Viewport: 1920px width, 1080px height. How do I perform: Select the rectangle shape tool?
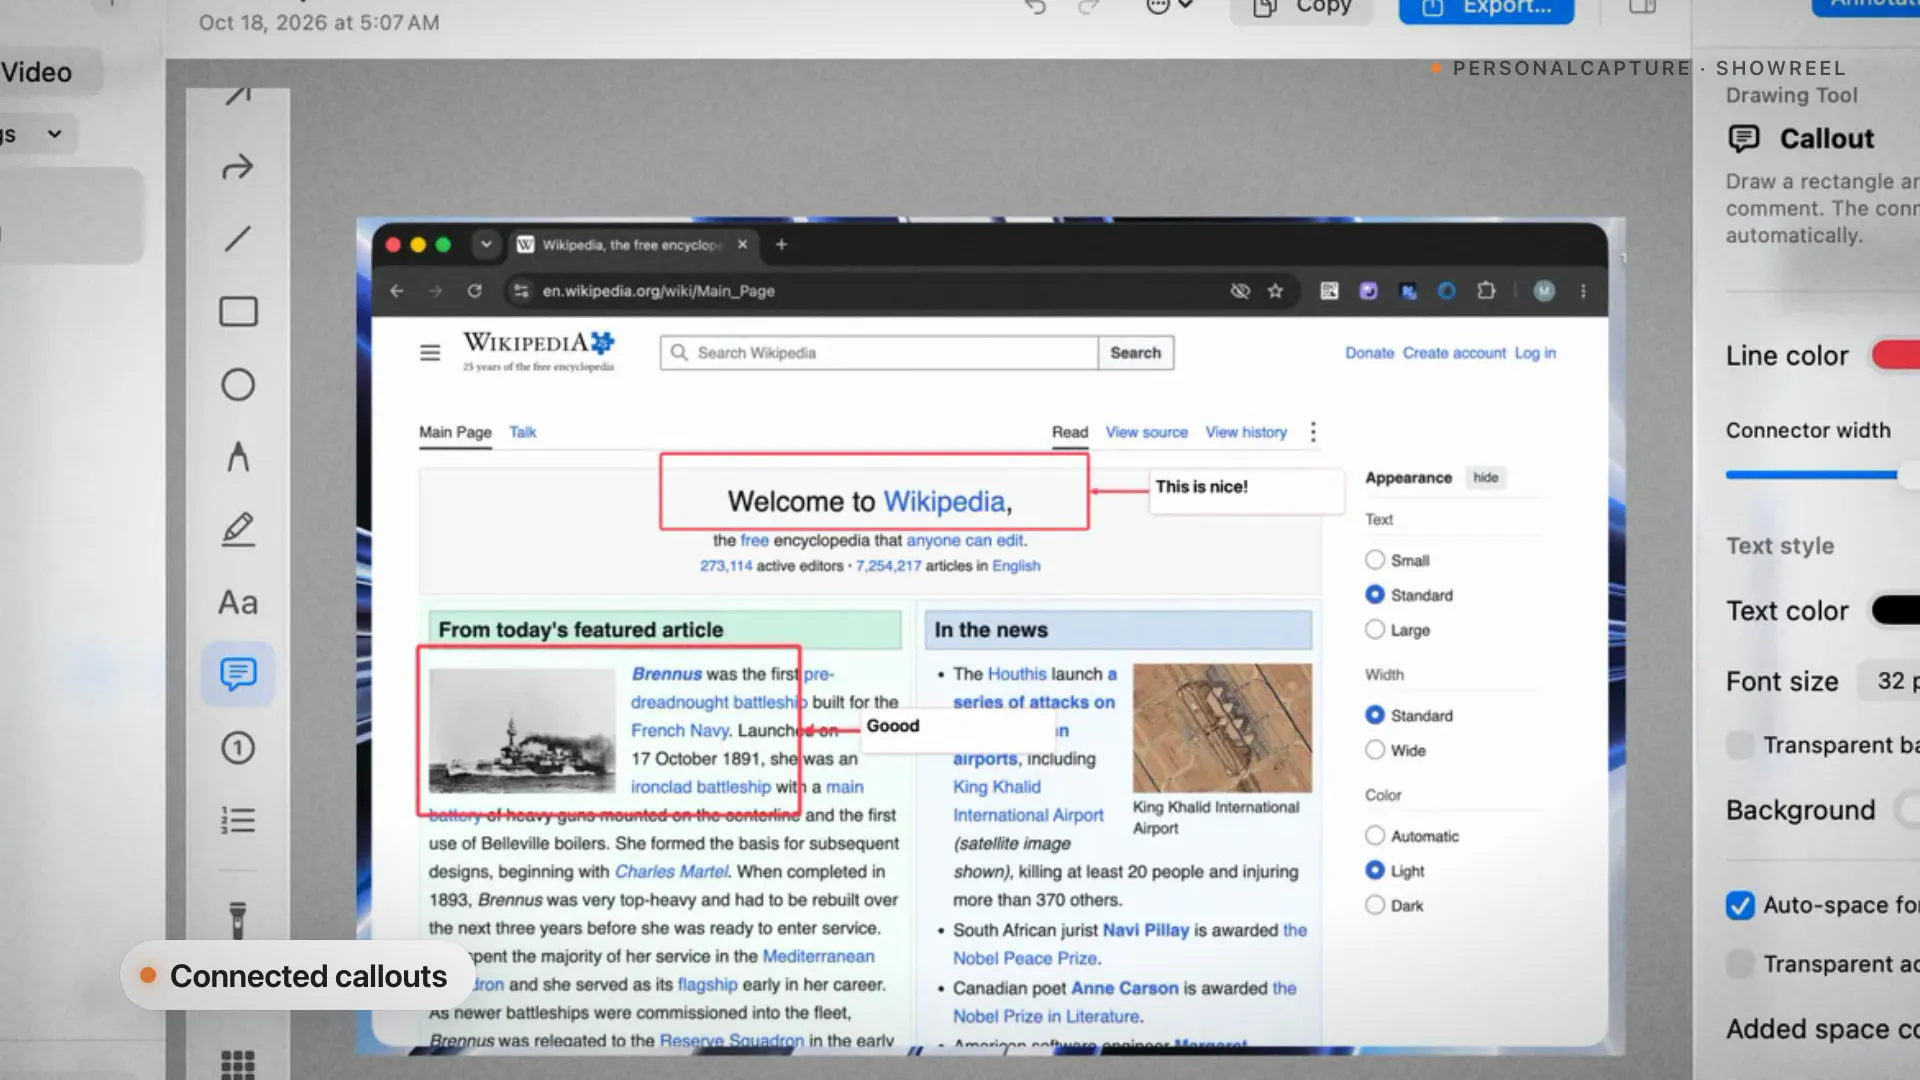pos(238,312)
